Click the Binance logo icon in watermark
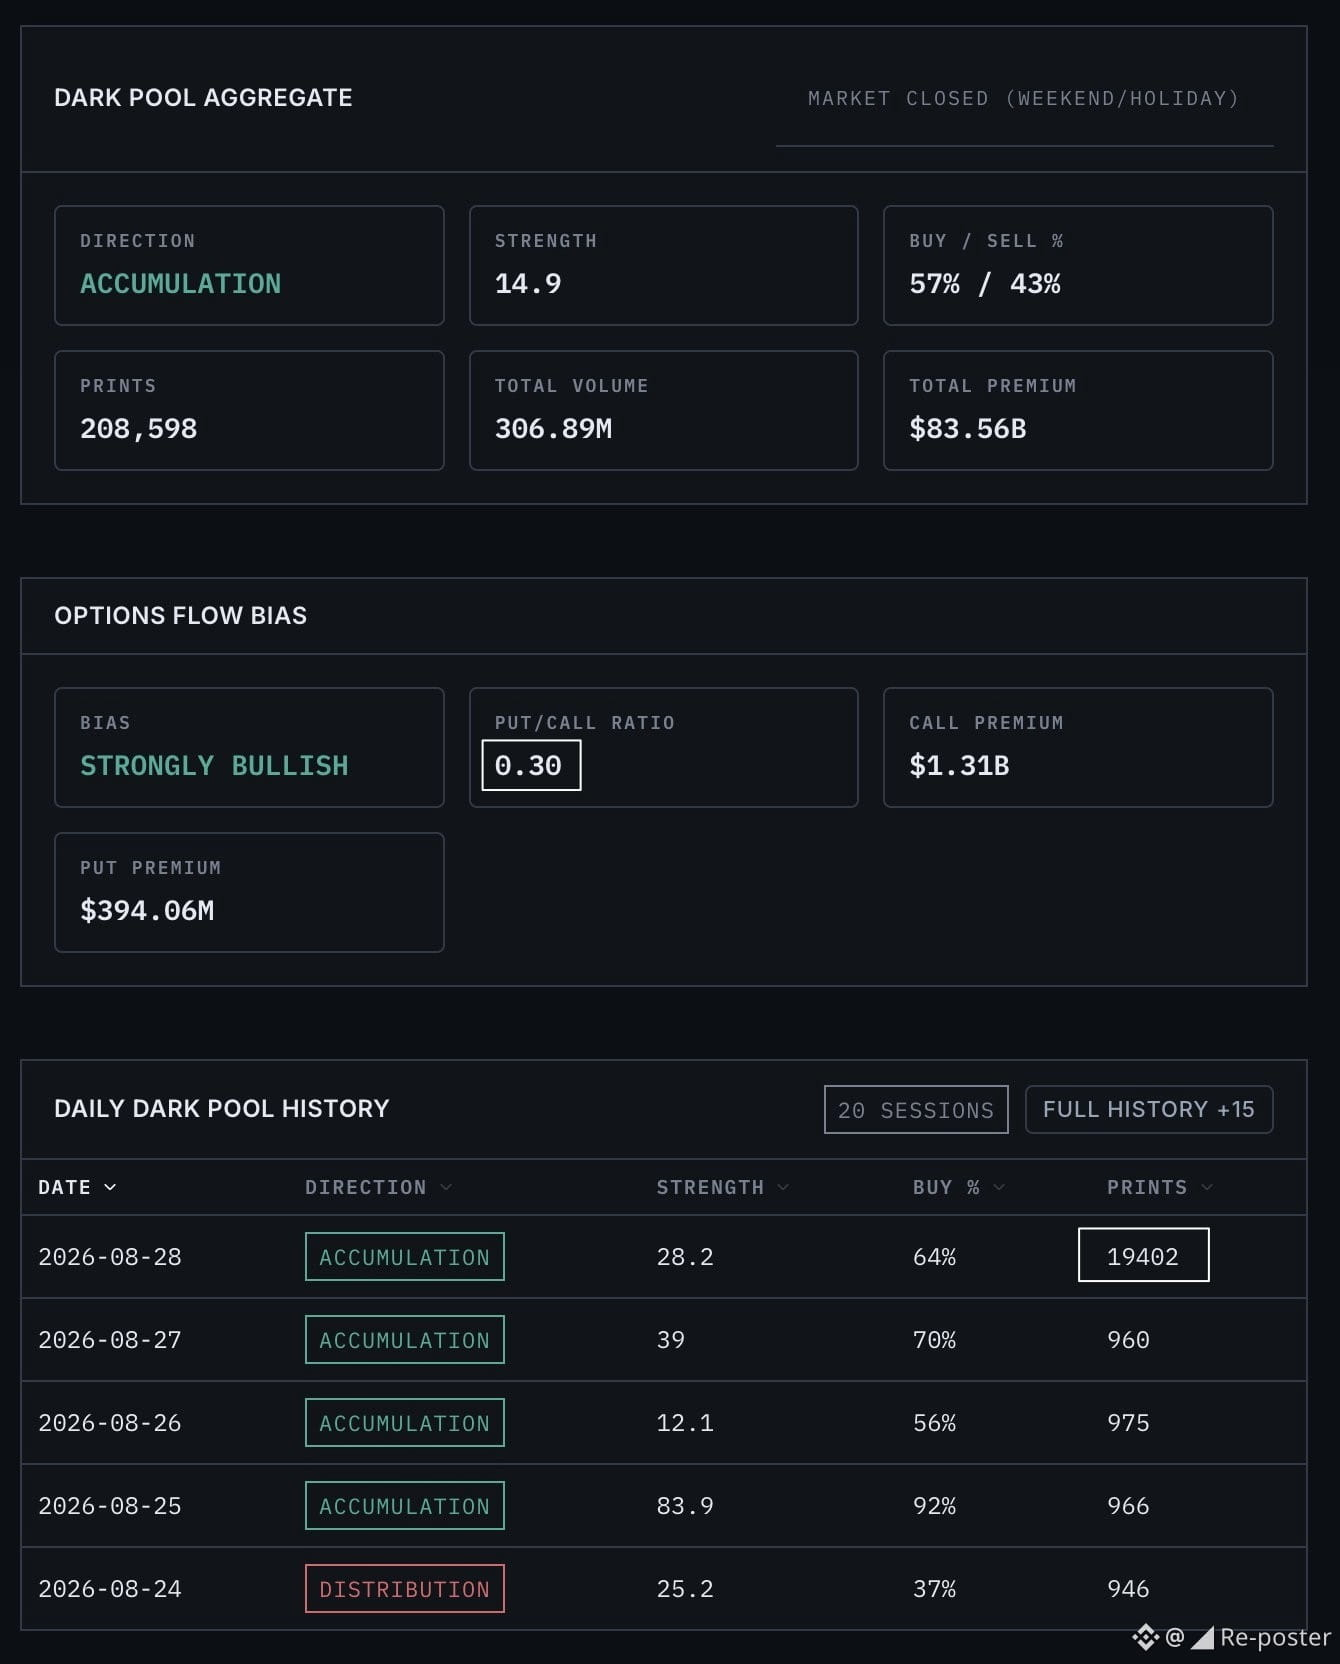 (1145, 1637)
